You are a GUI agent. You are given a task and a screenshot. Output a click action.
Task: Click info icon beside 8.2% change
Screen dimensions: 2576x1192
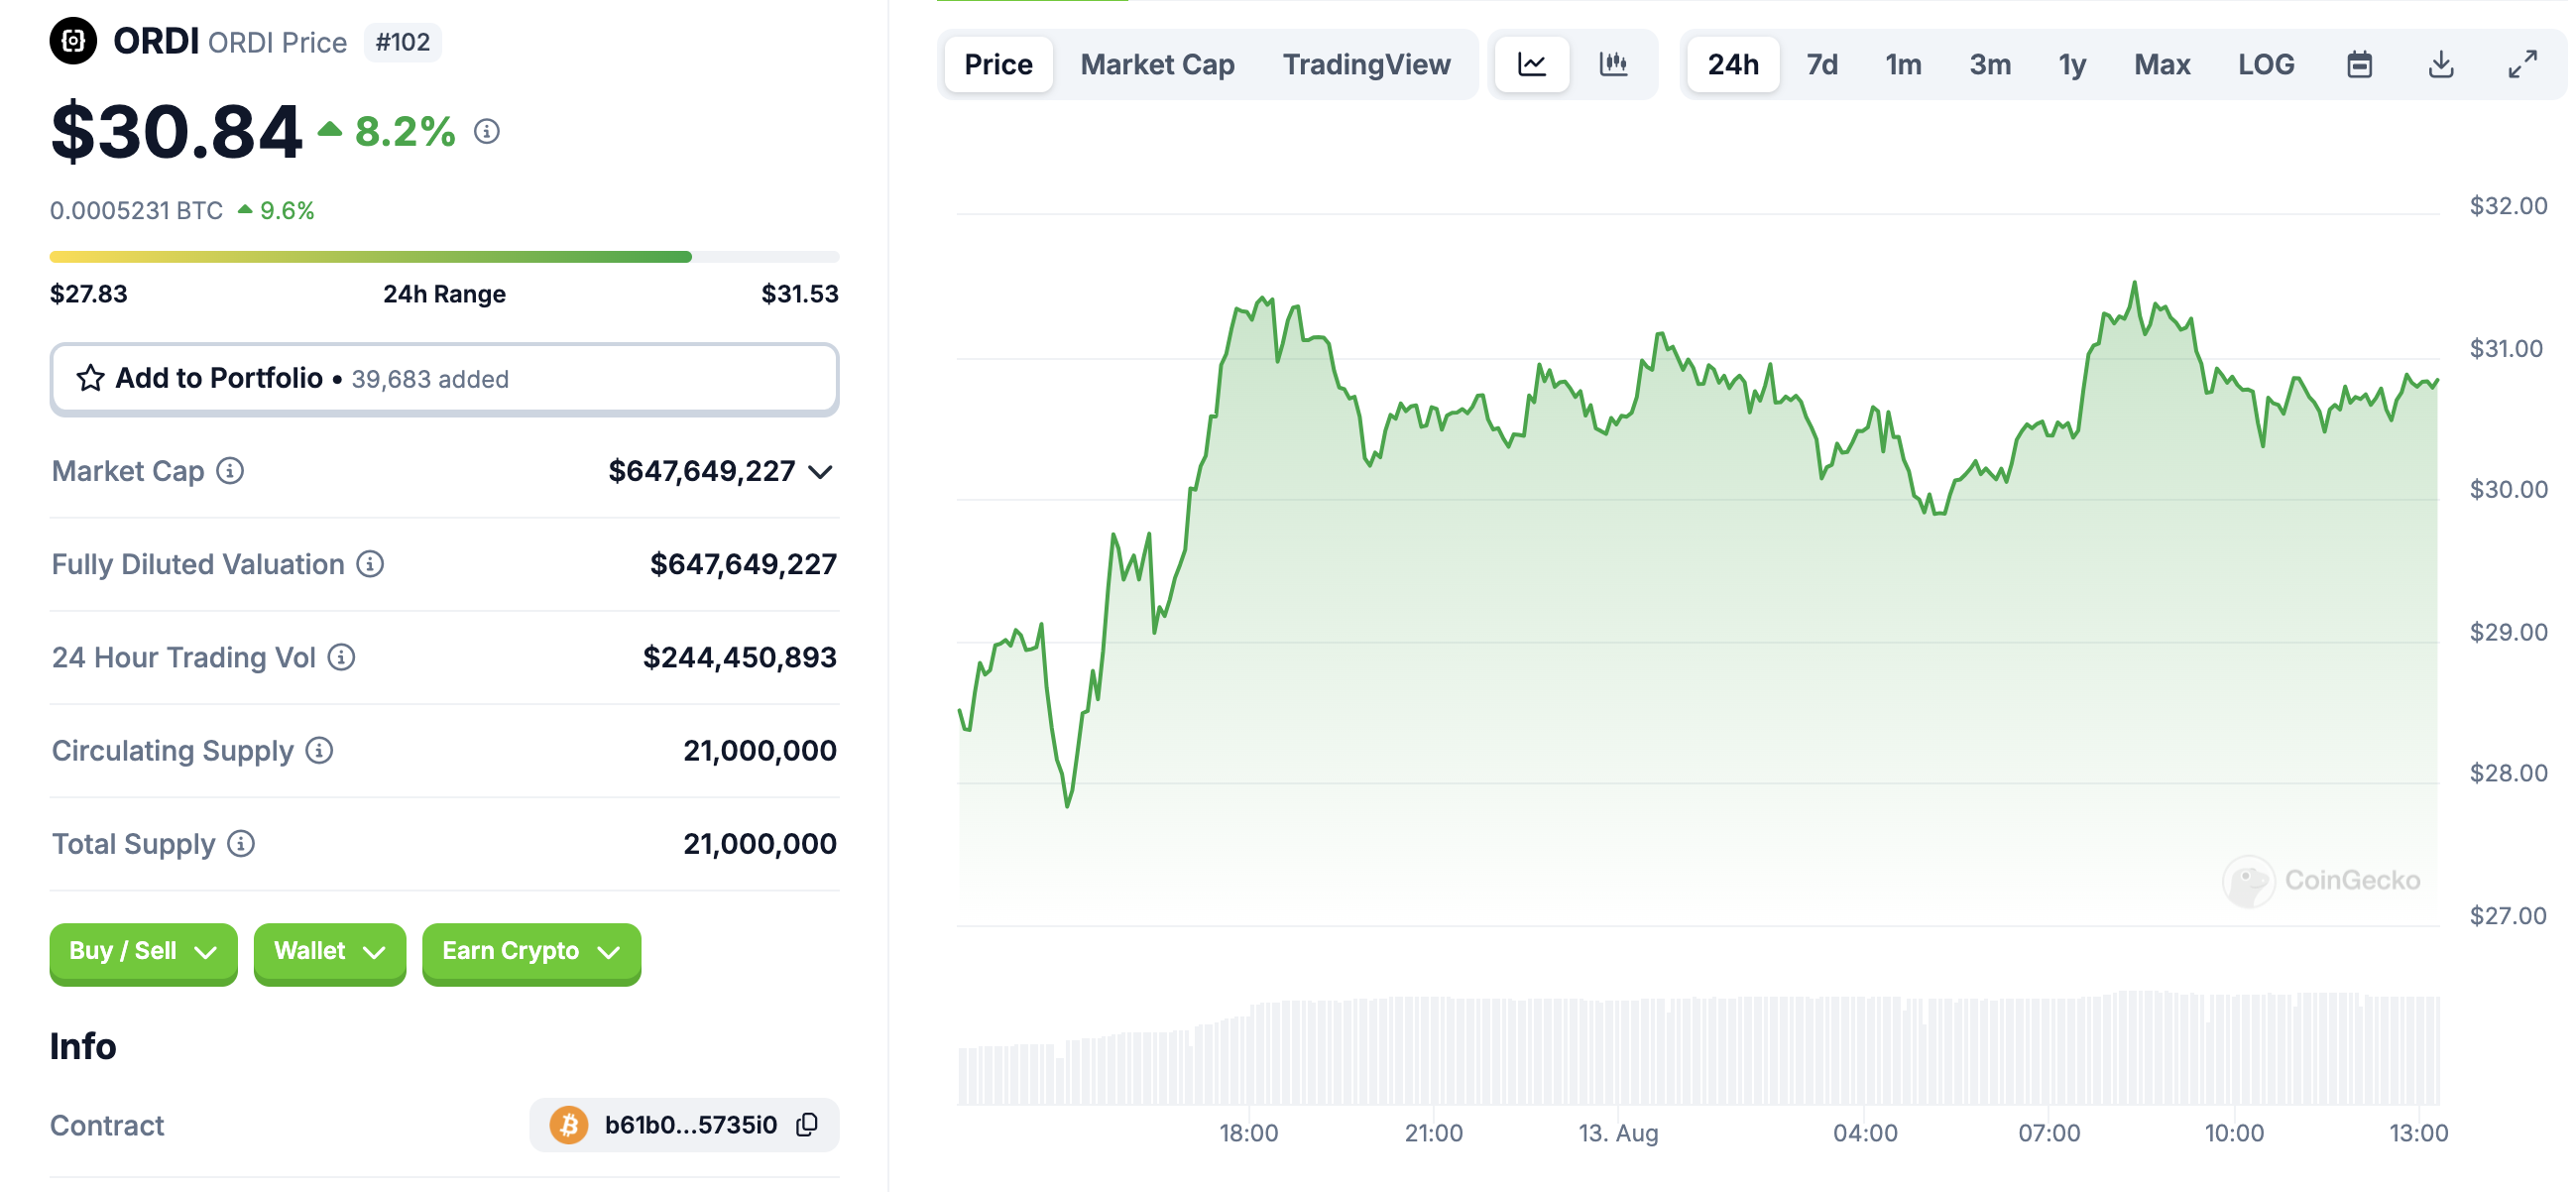pyautogui.click(x=487, y=131)
